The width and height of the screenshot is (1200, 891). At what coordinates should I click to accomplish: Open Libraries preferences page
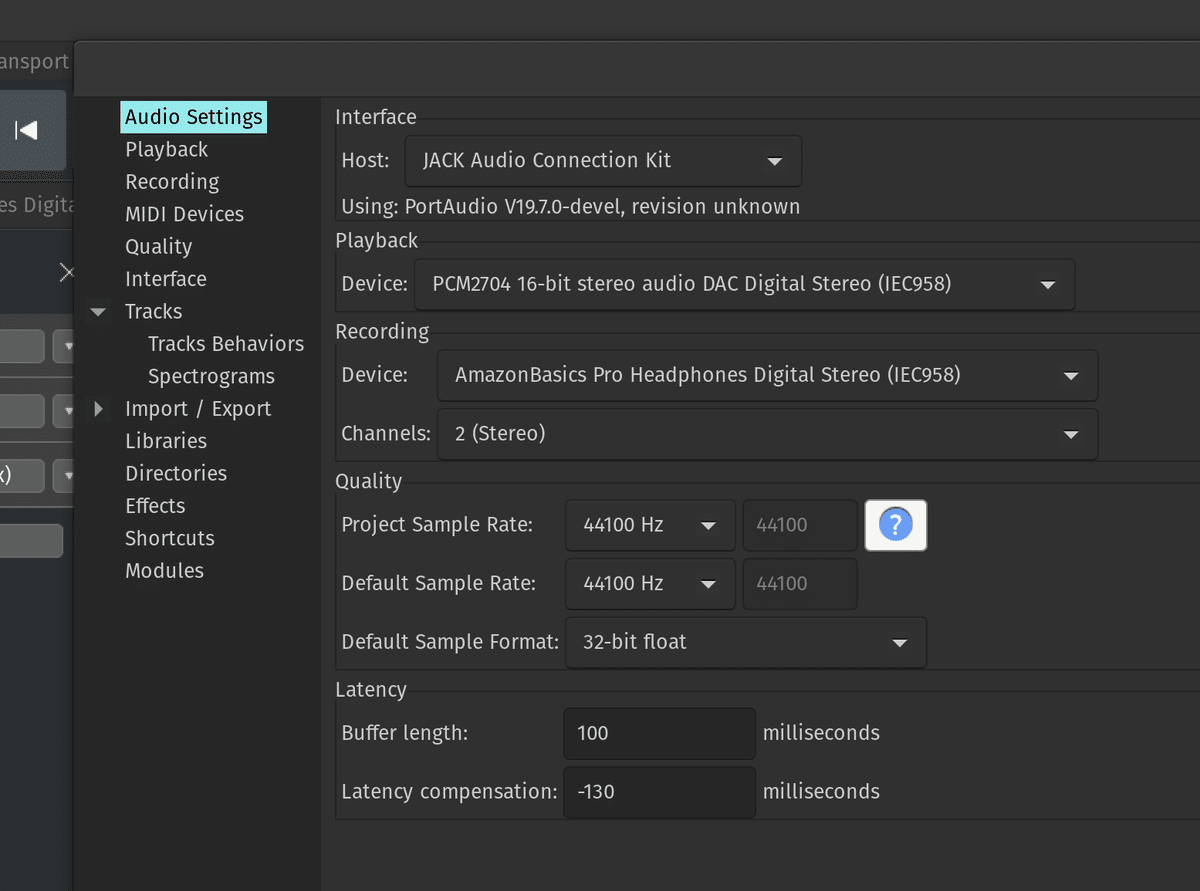(x=166, y=441)
